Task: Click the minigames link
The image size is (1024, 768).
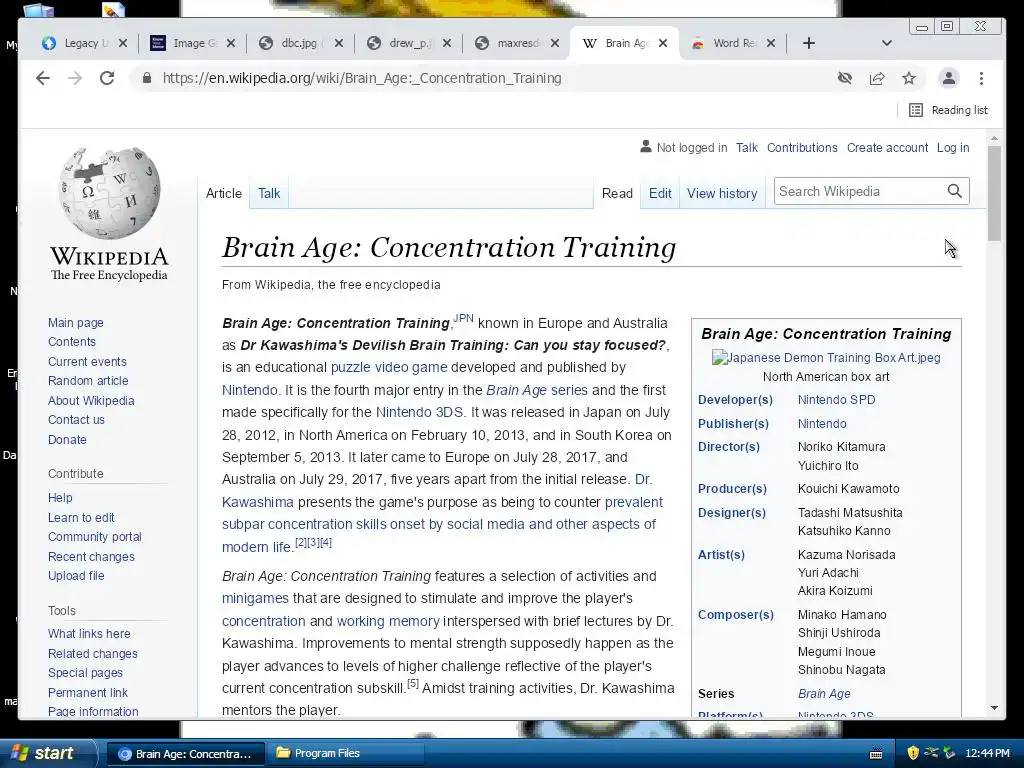Action: 255,598
